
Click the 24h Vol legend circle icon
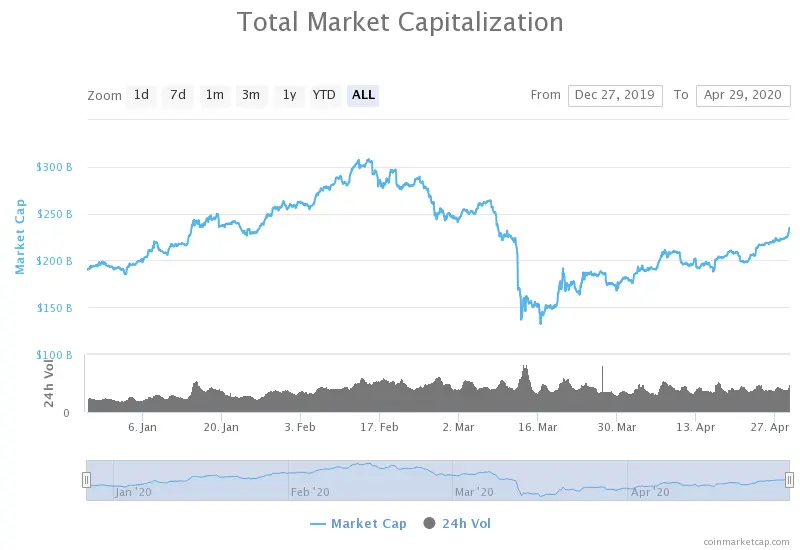coord(430,523)
